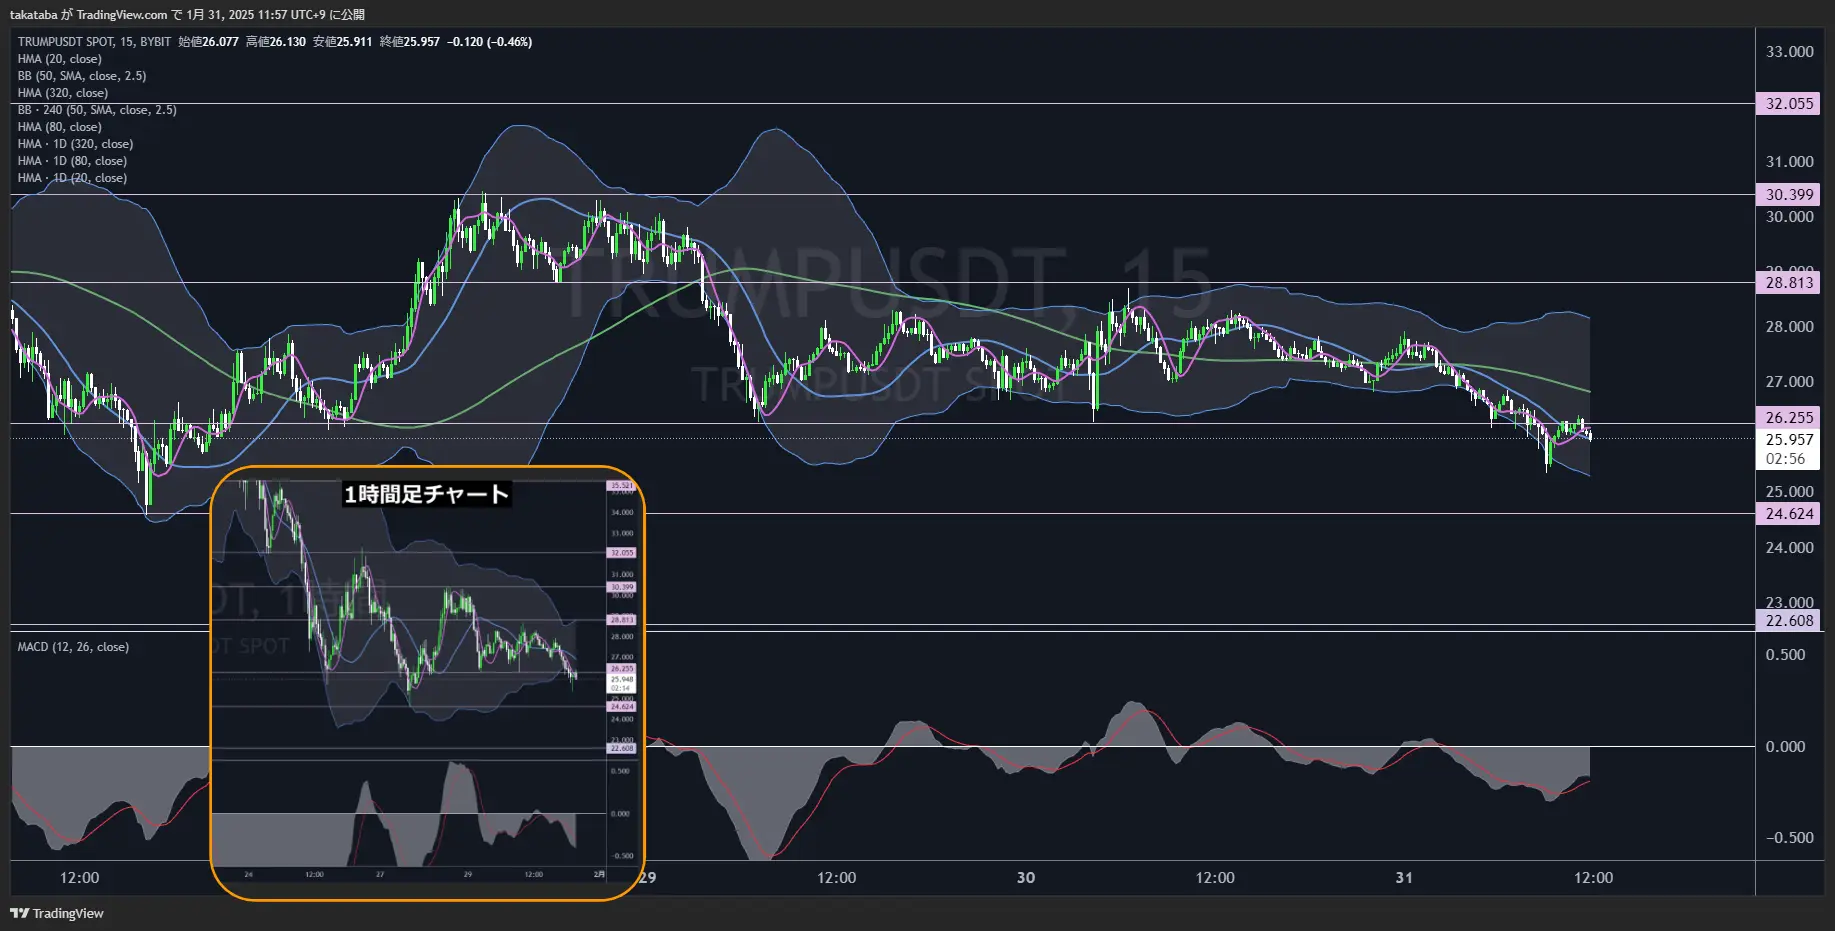1835x931 pixels.
Task: Click the 安値25.911 low value in the legend
Action: (343, 42)
